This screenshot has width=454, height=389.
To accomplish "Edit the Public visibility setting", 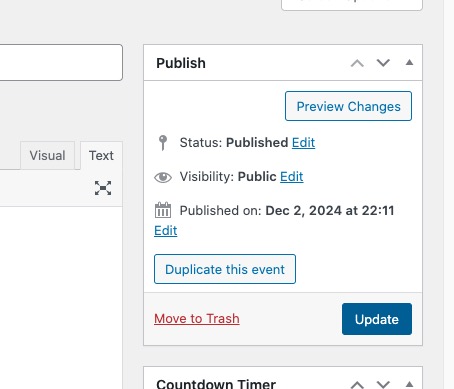I will tap(292, 177).
